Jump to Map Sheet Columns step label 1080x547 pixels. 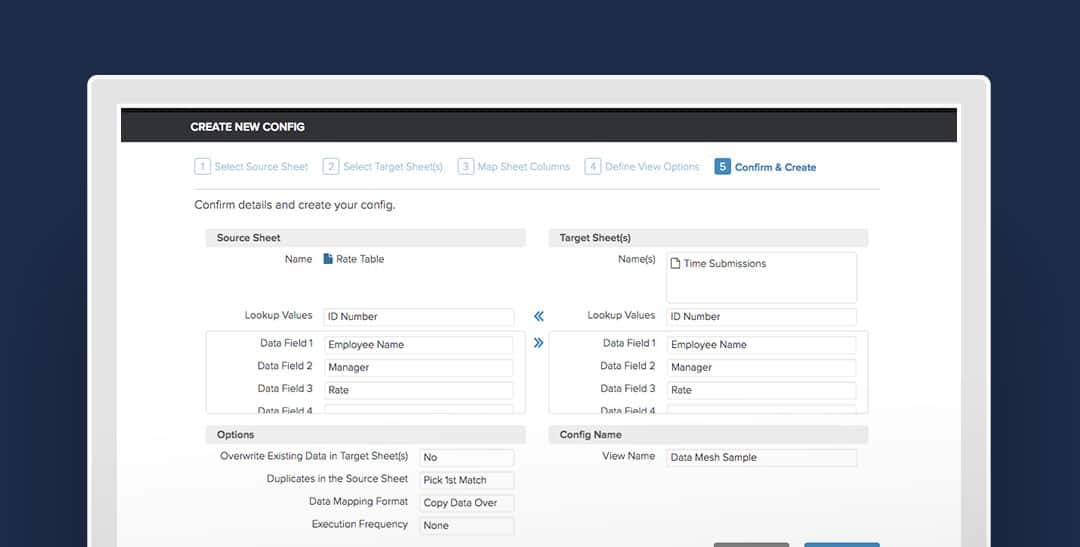pos(523,167)
